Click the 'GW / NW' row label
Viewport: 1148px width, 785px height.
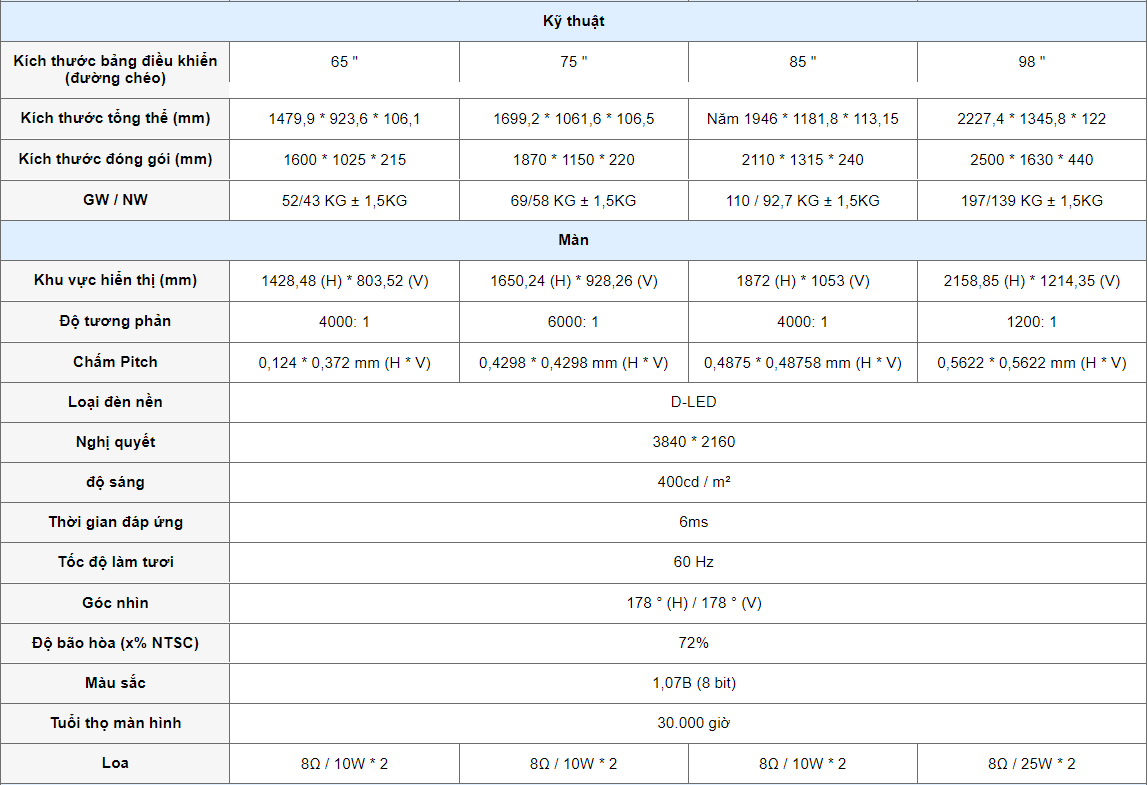click(115, 200)
